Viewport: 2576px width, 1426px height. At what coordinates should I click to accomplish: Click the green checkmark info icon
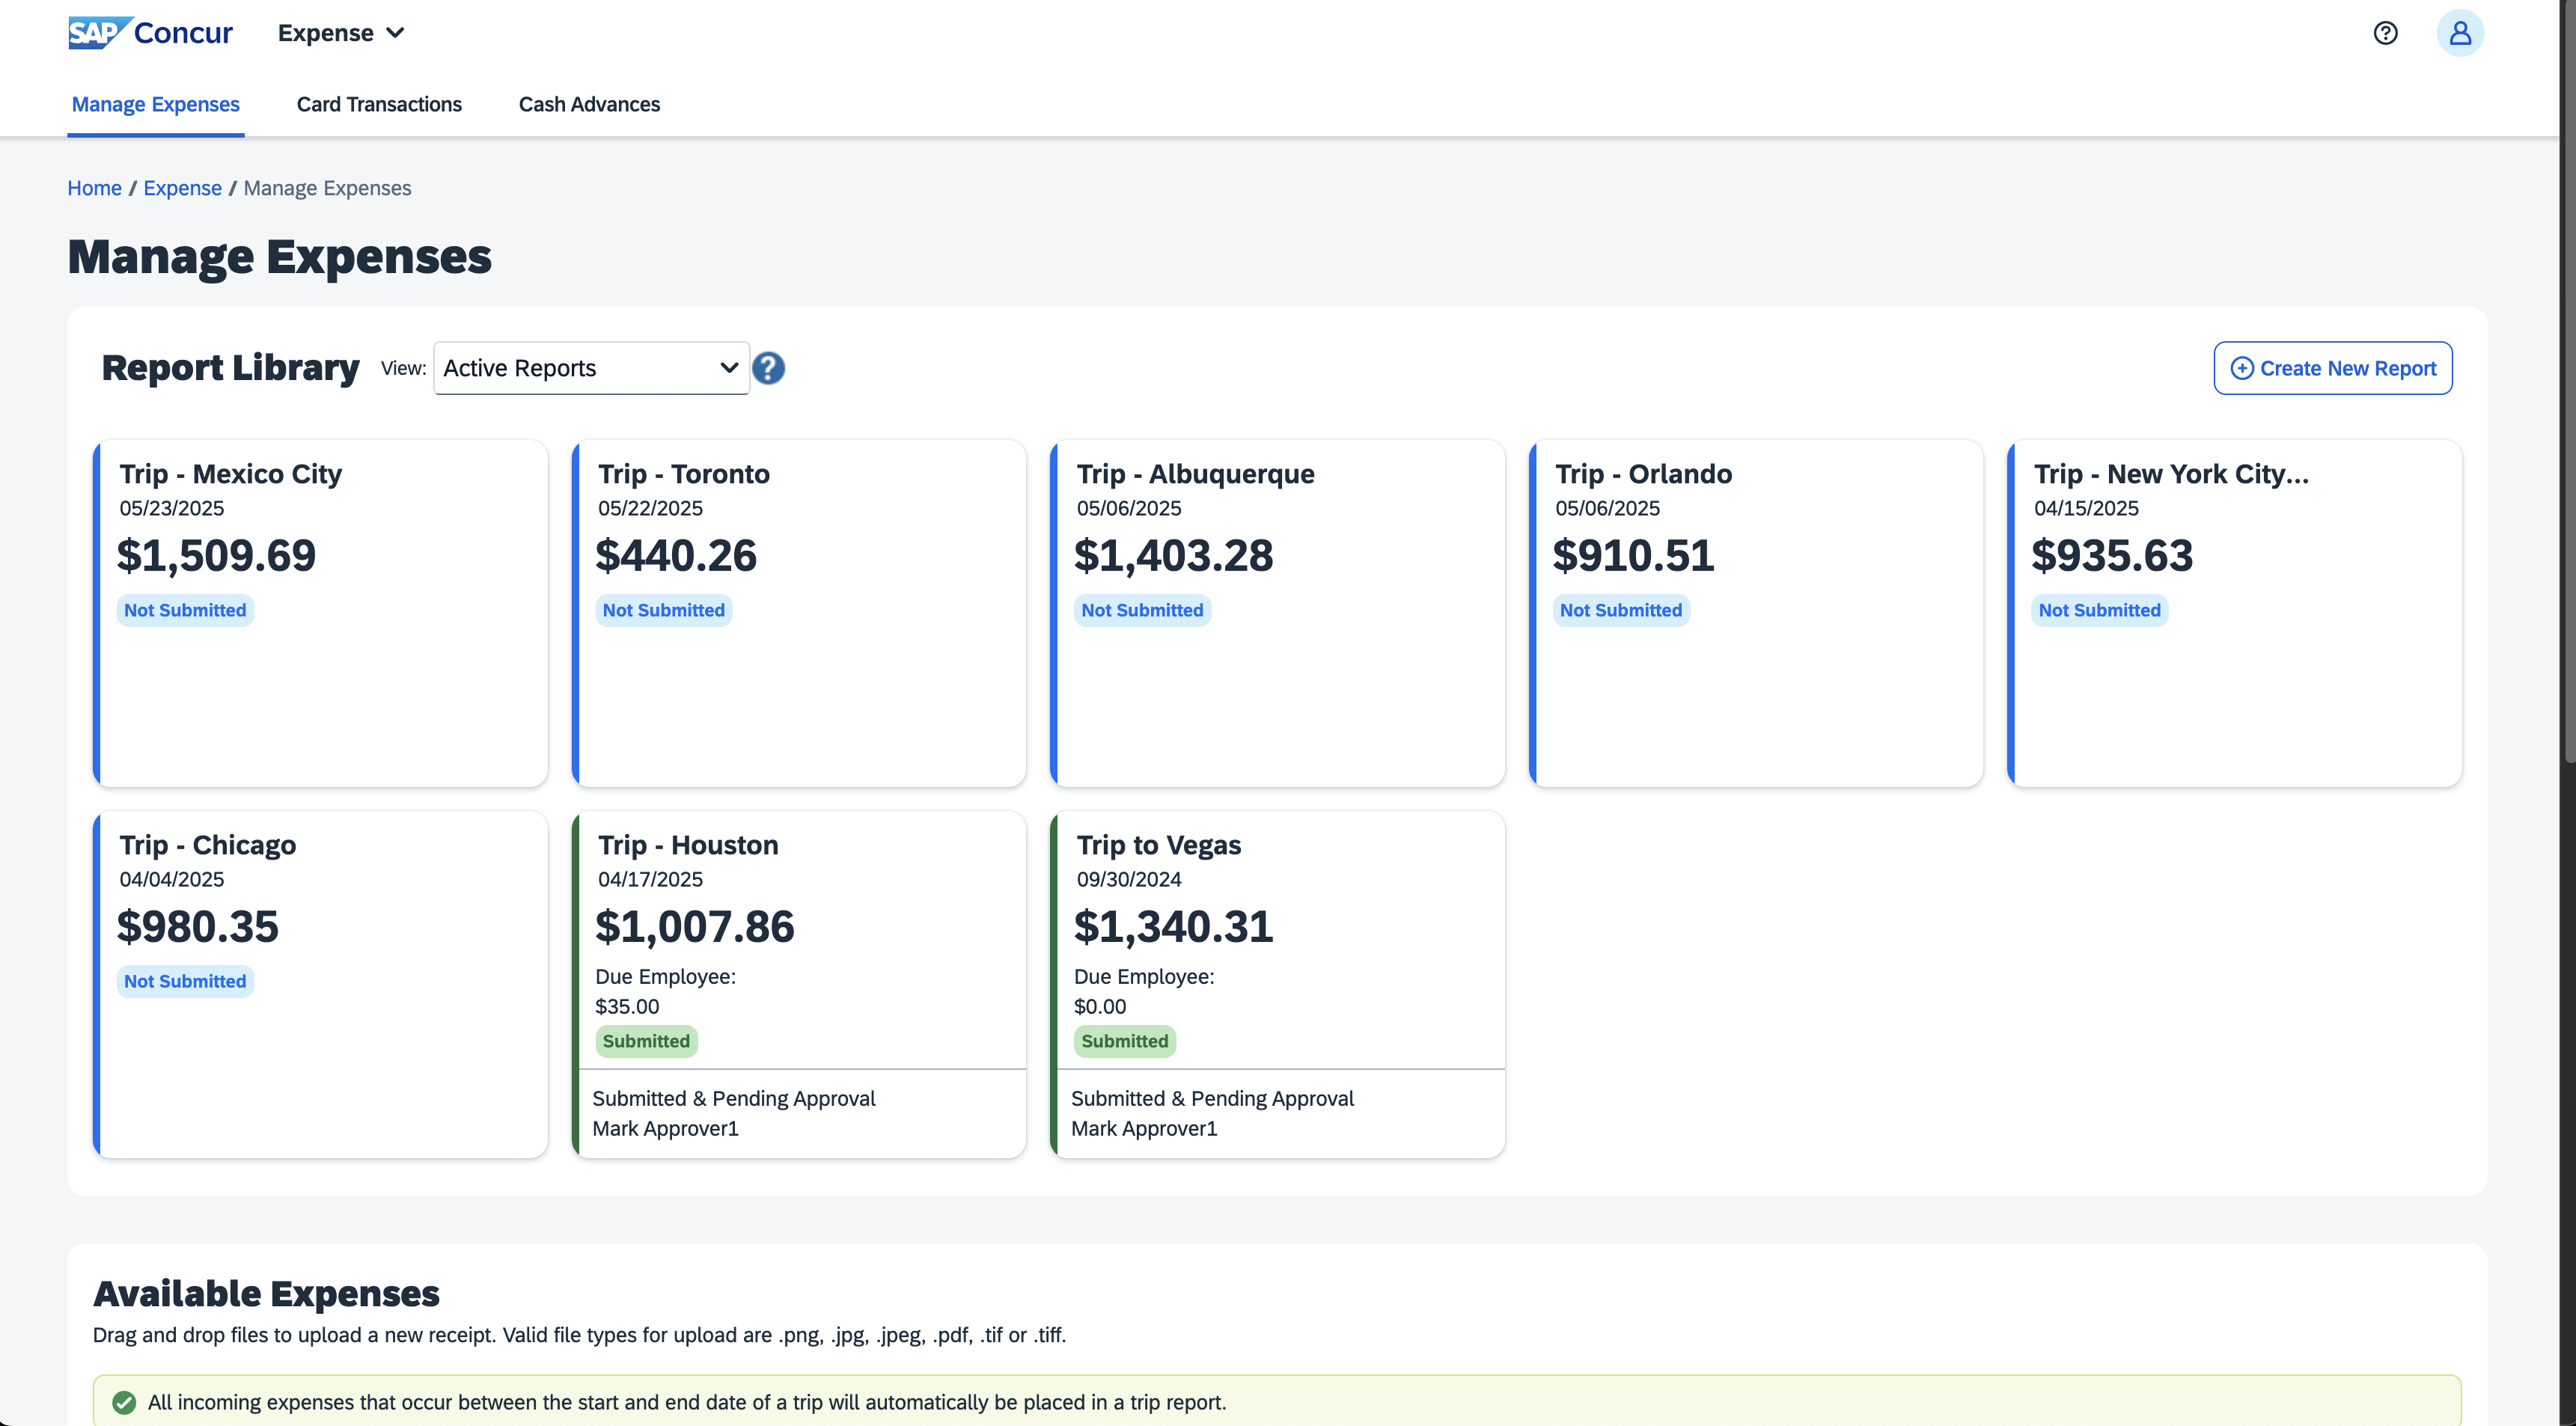(x=124, y=1402)
